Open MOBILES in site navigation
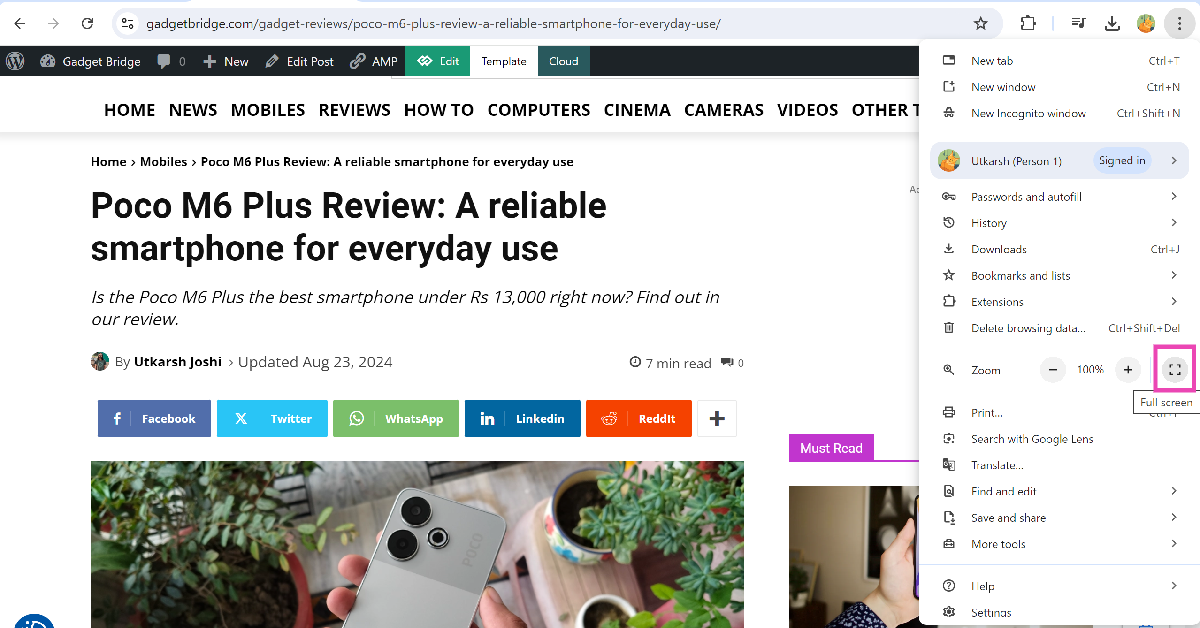The height and width of the screenshot is (628, 1200). pyautogui.click(x=268, y=110)
